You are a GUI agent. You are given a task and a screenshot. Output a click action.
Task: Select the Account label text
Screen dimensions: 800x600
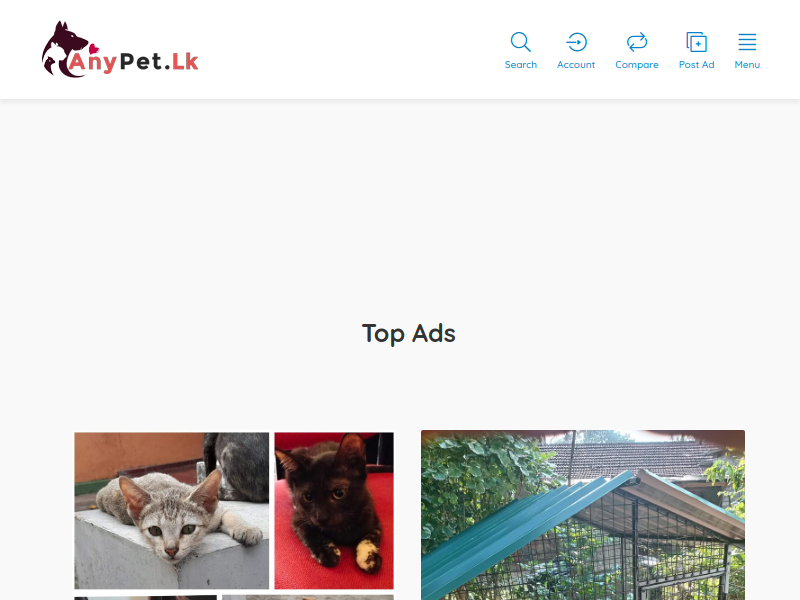576,65
